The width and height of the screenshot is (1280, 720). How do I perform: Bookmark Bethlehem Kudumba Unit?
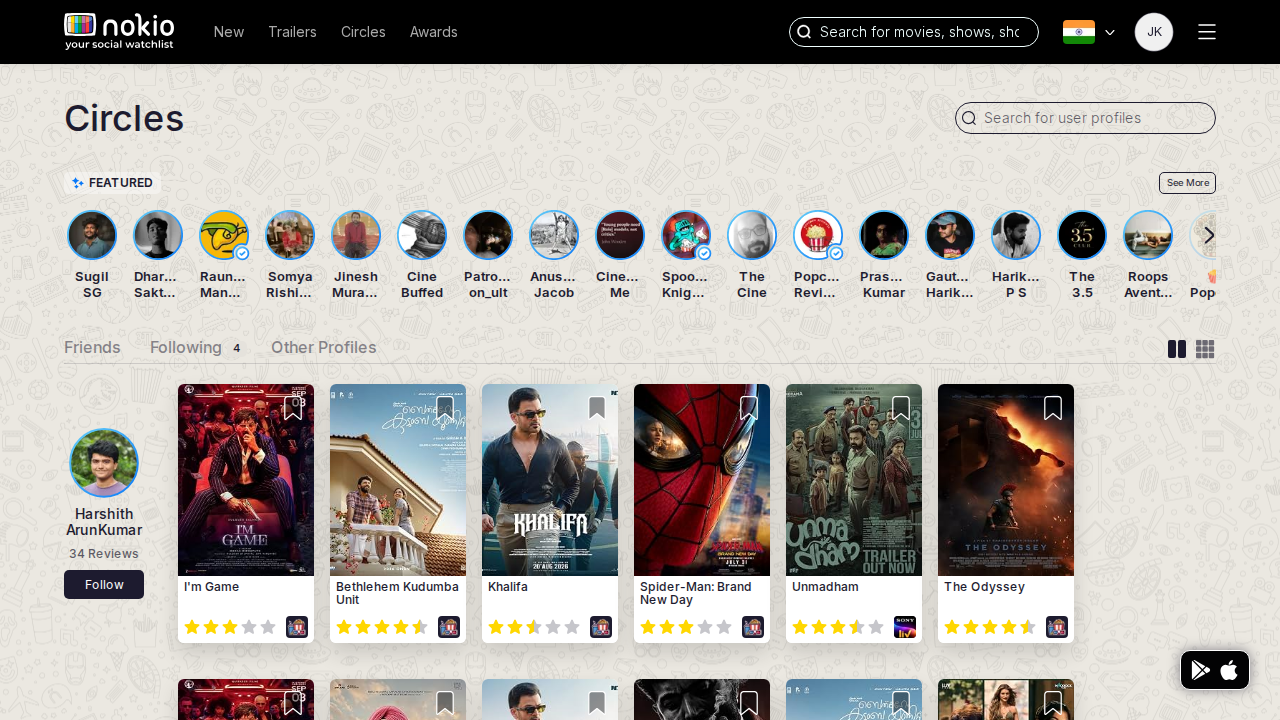tap(445, 408)
